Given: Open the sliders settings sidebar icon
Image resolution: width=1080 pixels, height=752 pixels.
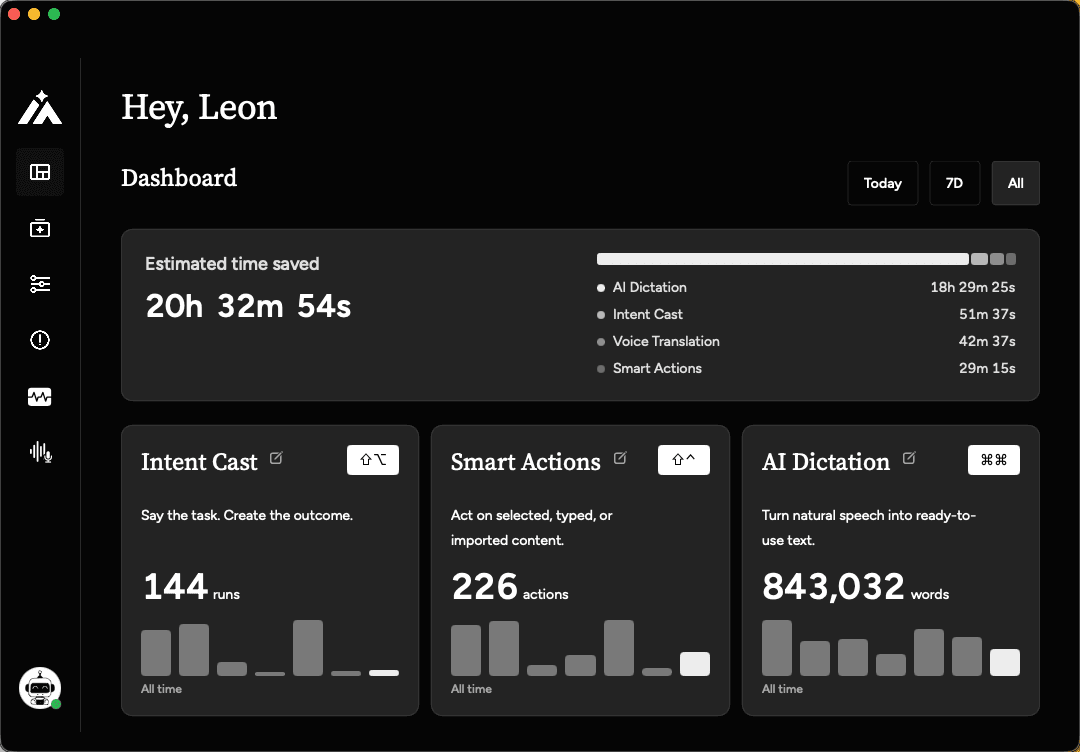Looking at the screenshot, I should 40,284.
